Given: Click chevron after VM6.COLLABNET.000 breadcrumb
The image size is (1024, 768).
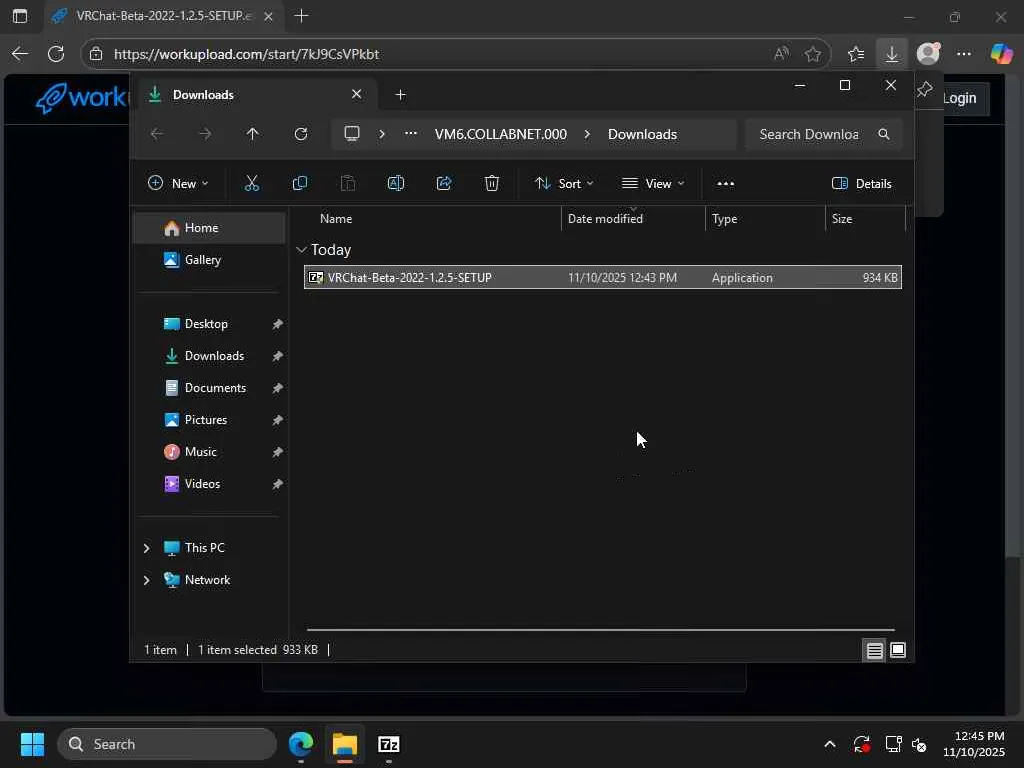Looking at the screenshot, I should 587,134.
